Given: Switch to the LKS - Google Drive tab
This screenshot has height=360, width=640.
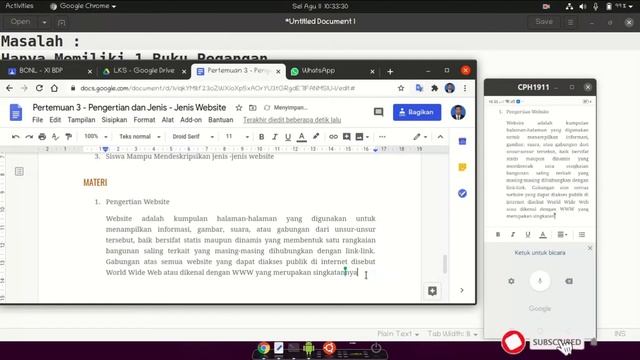Looking at the screenshot, I should [x=144, y=71].
